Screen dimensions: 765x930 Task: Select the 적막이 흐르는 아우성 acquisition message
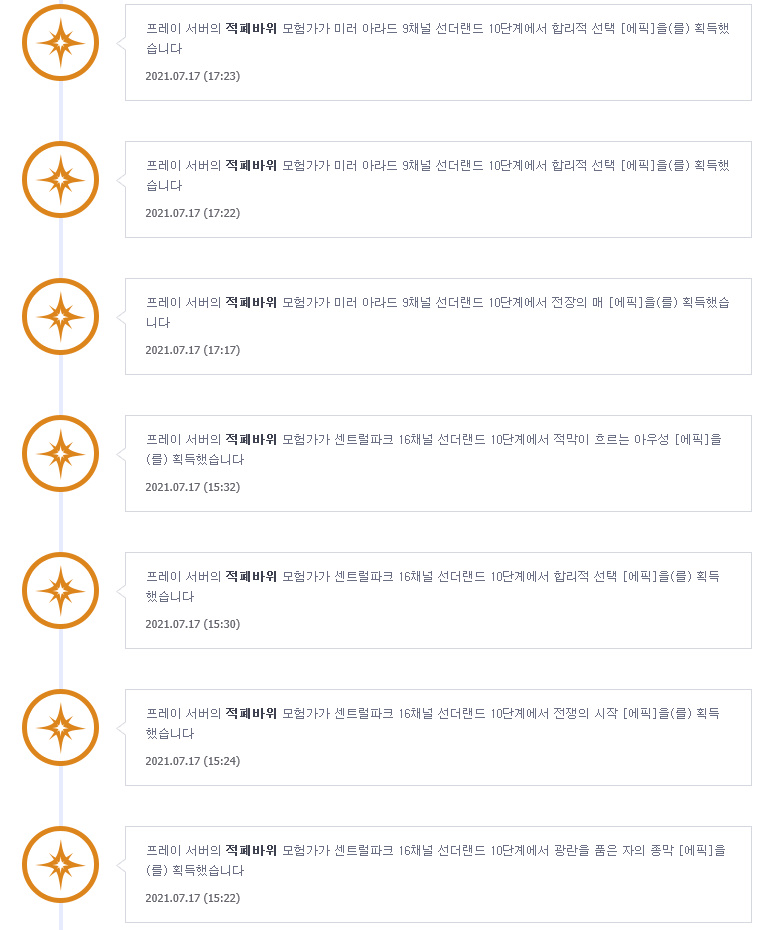tap(434, 449)
